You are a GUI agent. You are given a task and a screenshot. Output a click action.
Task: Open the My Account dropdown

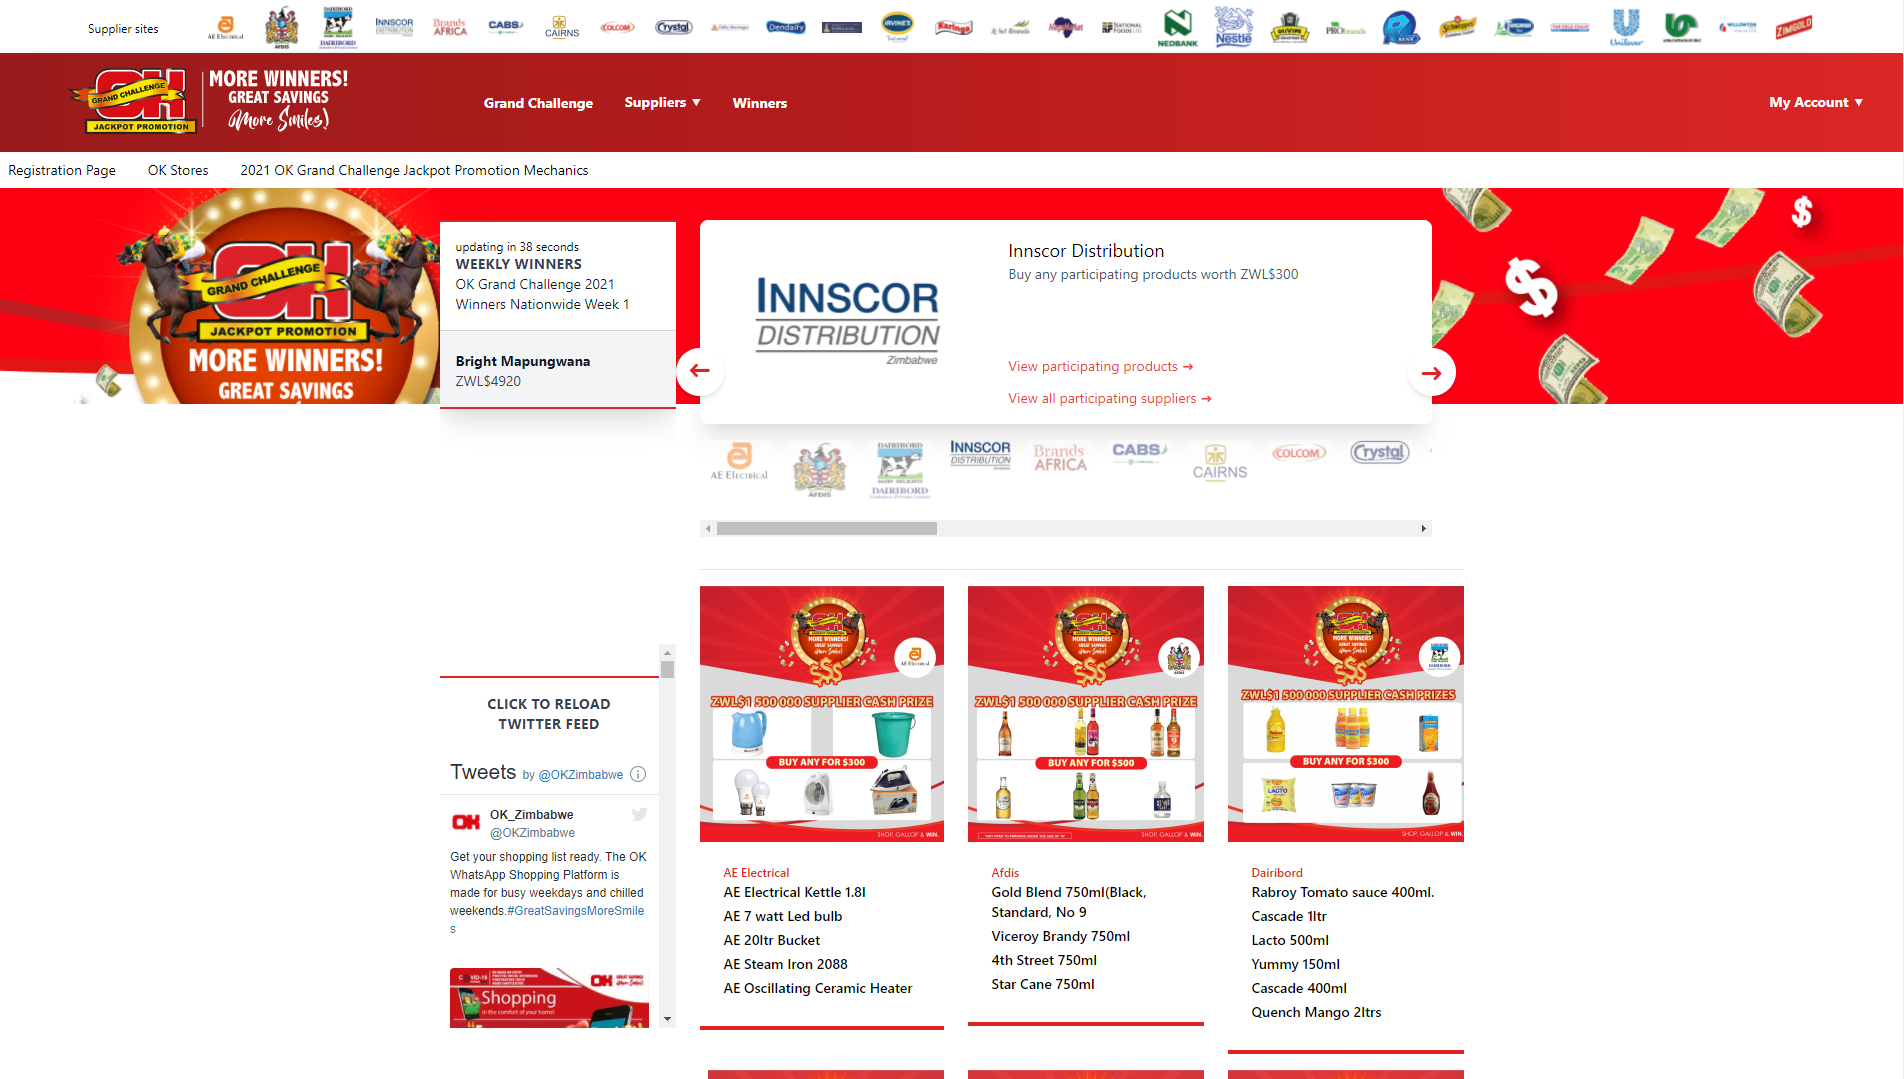pos(1815,102)
